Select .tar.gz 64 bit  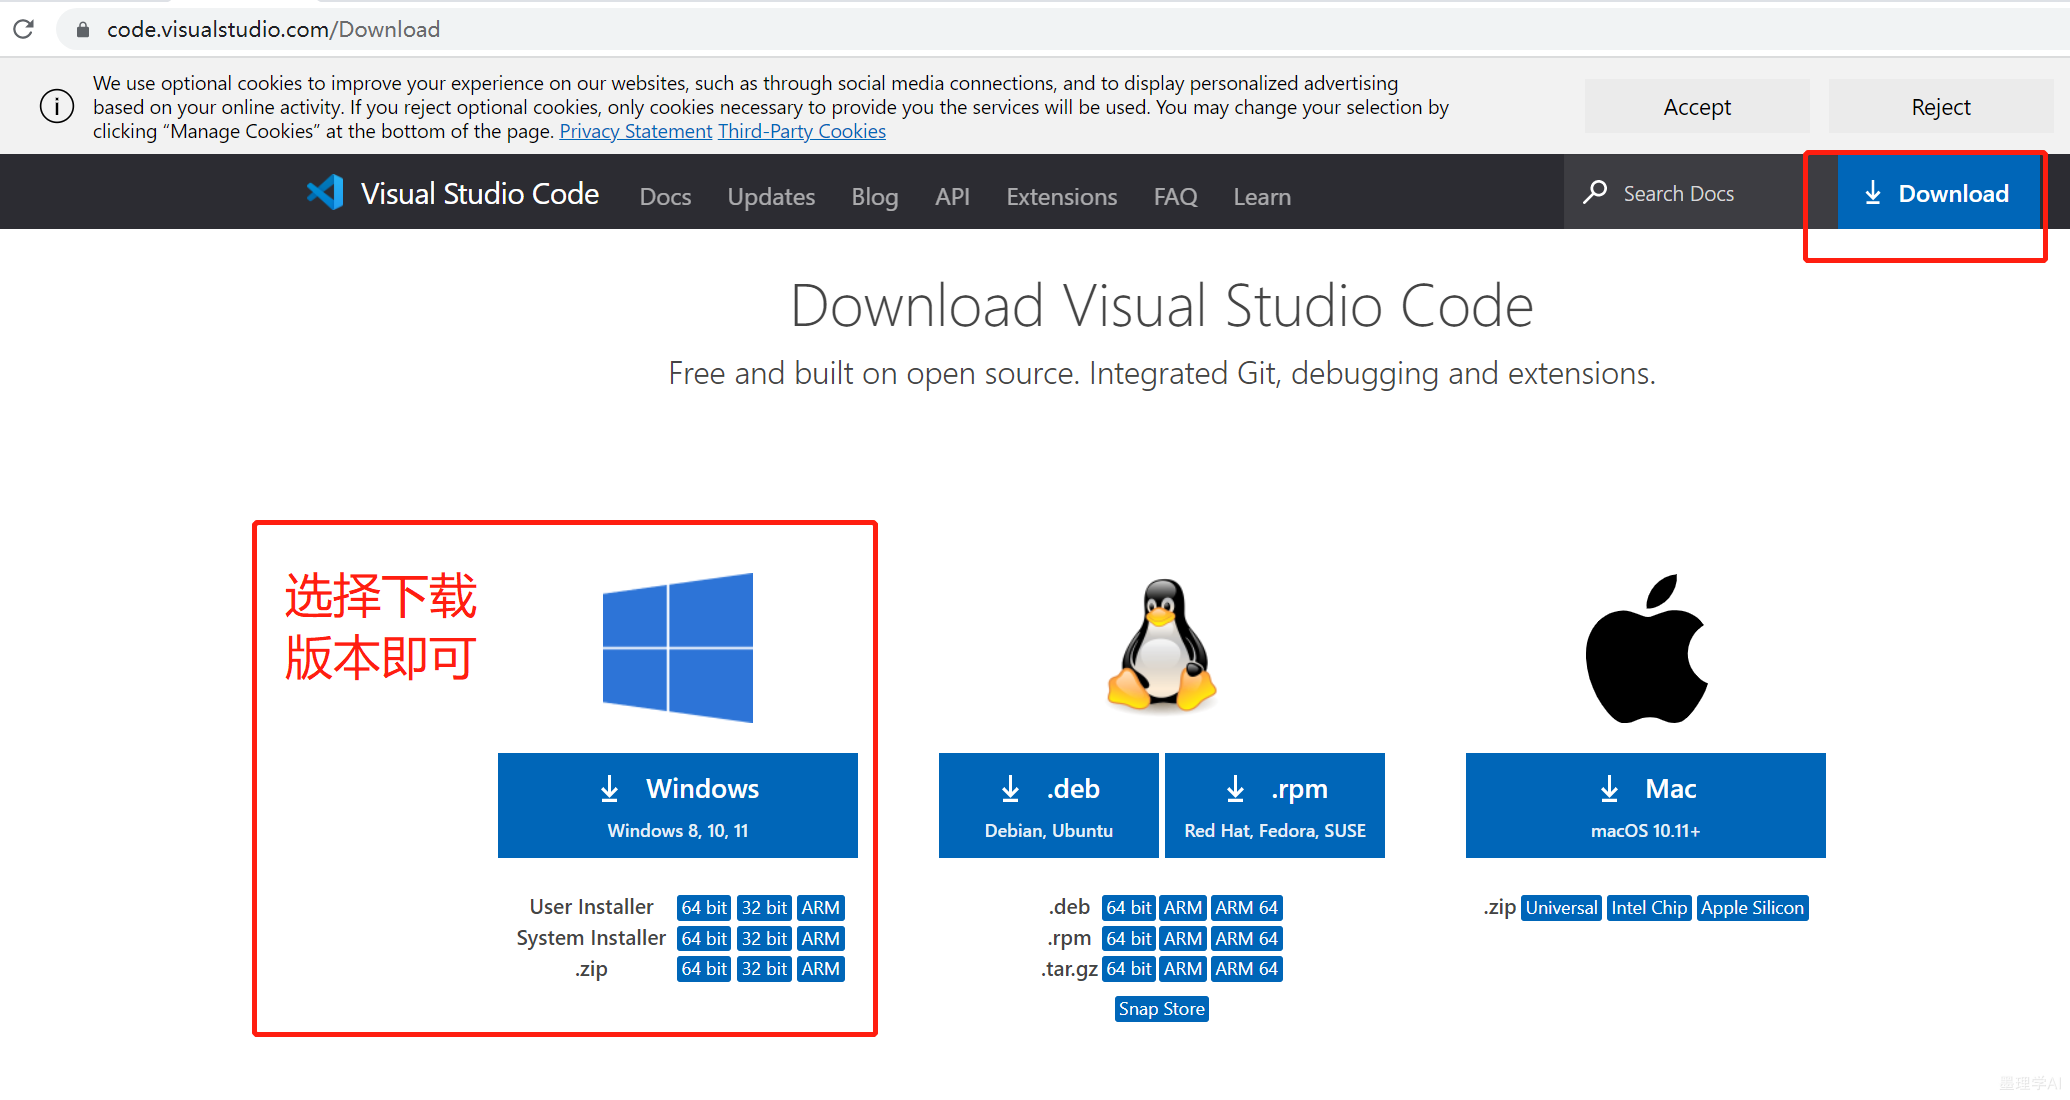pos(1129,969)
